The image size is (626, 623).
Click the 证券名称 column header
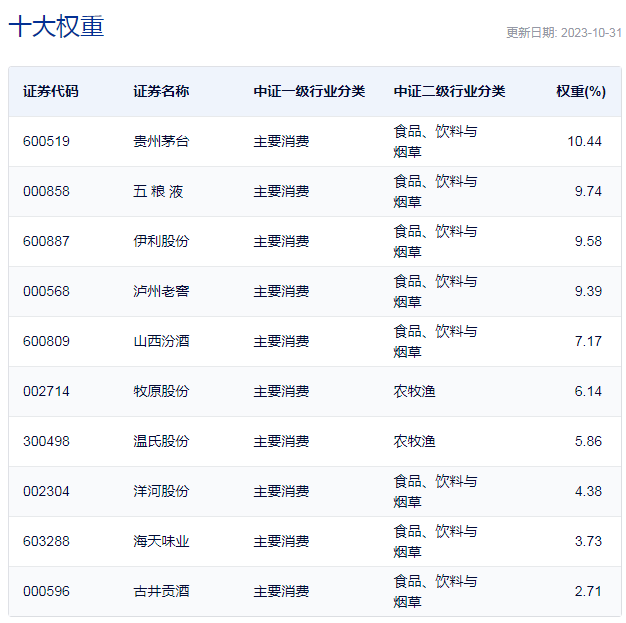point(161,91)
